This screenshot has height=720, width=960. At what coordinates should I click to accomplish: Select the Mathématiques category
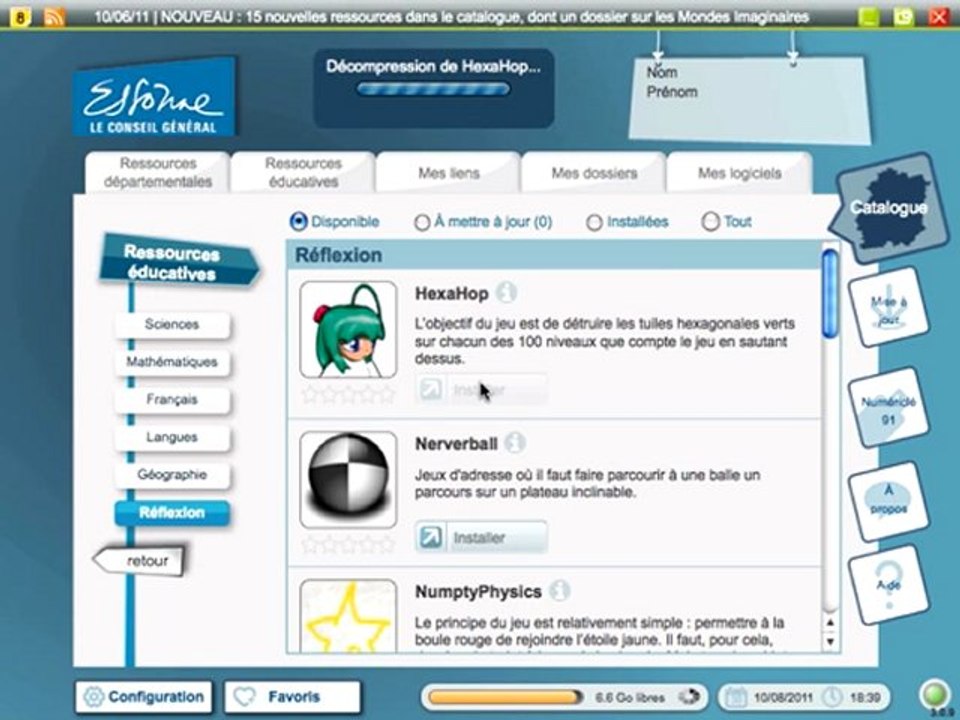172,362
